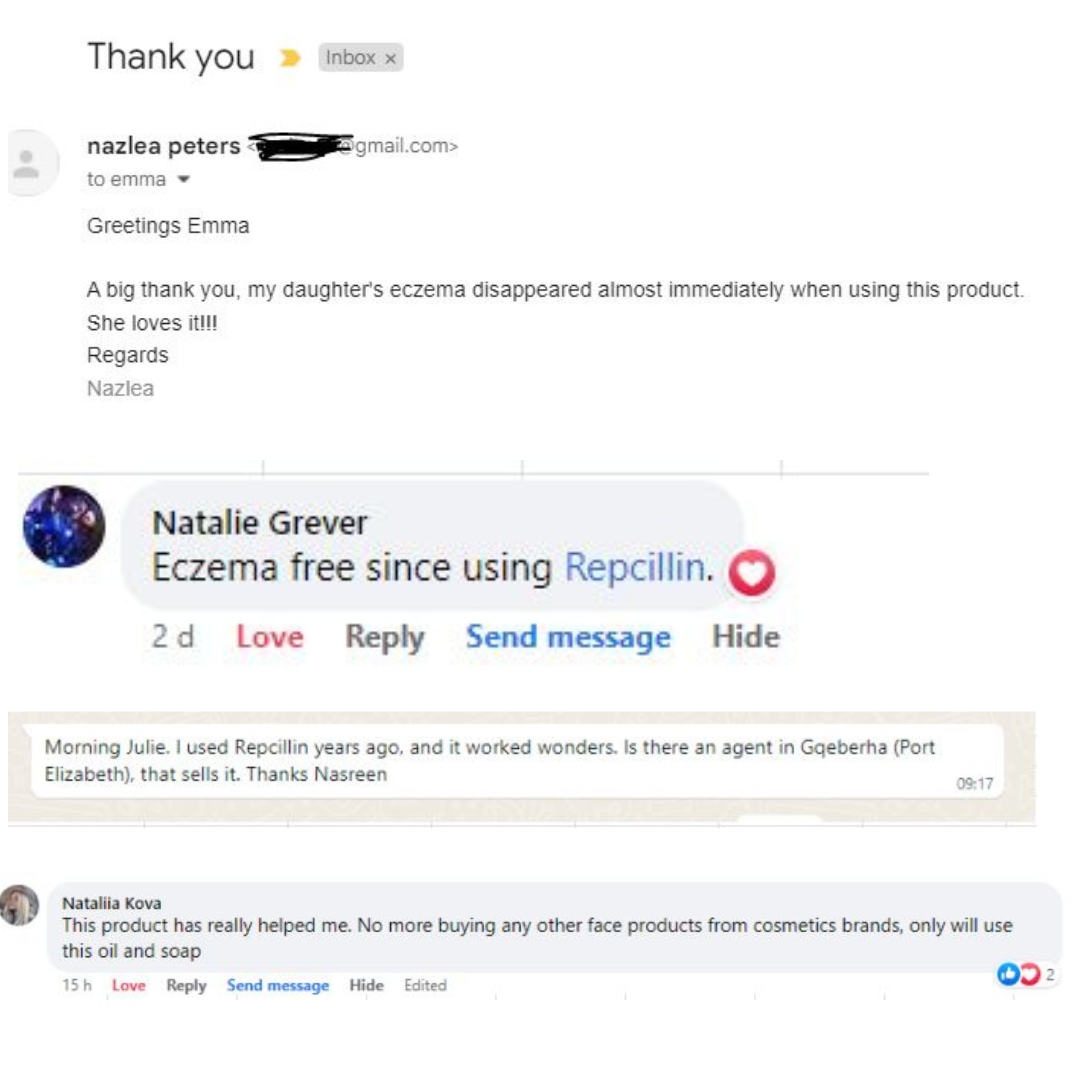Click the sender's grey avatar icon

click(x=27, y=163)
